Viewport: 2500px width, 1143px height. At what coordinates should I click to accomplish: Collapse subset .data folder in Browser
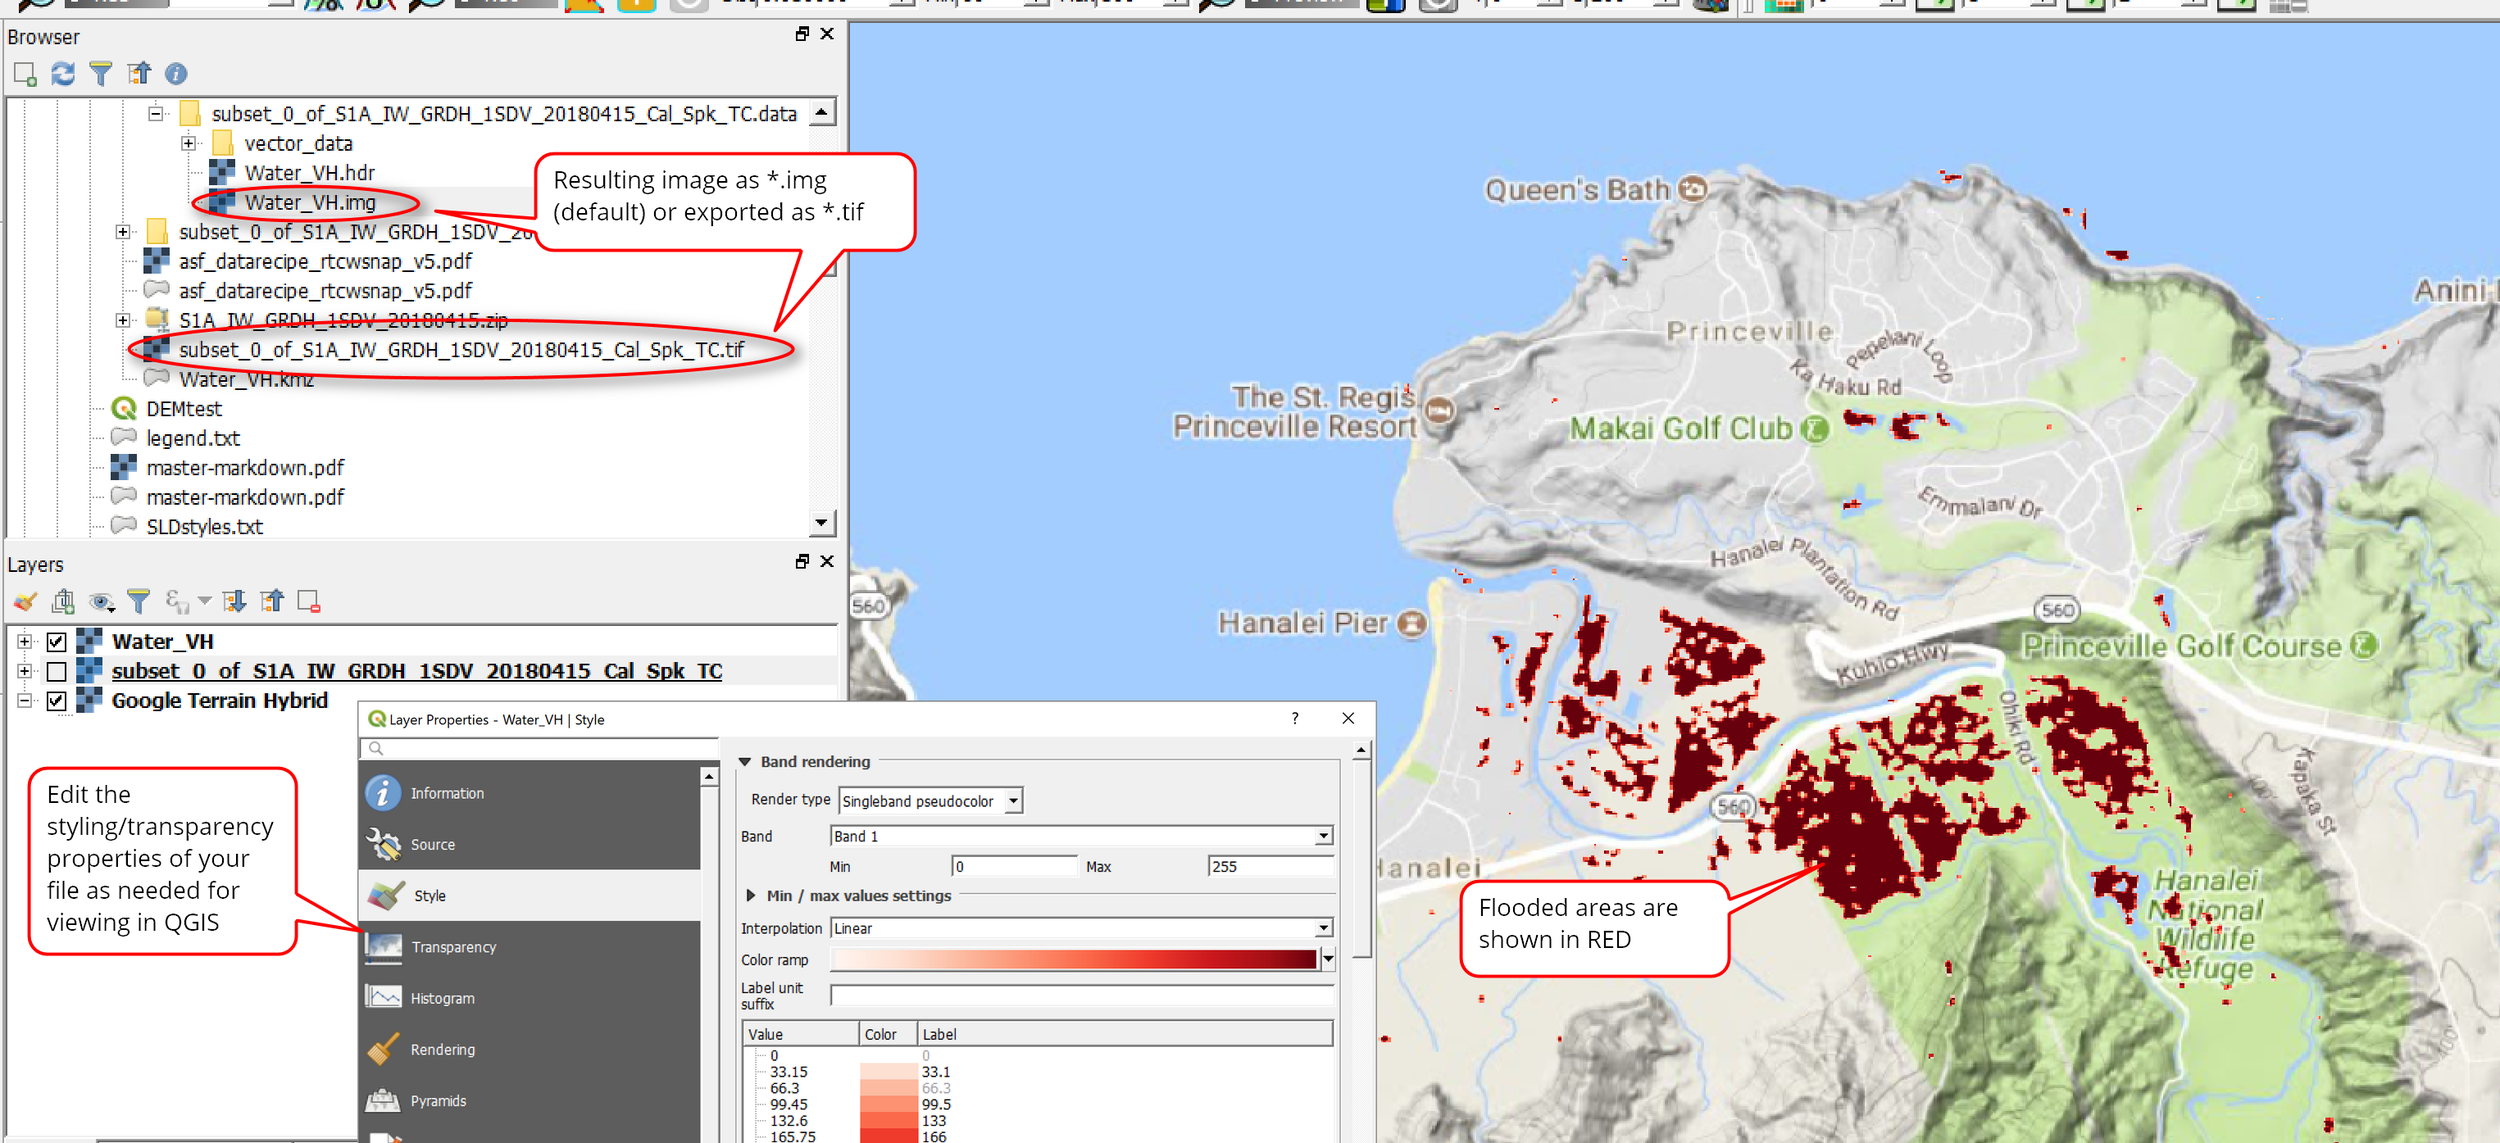[x=155, y=114]
